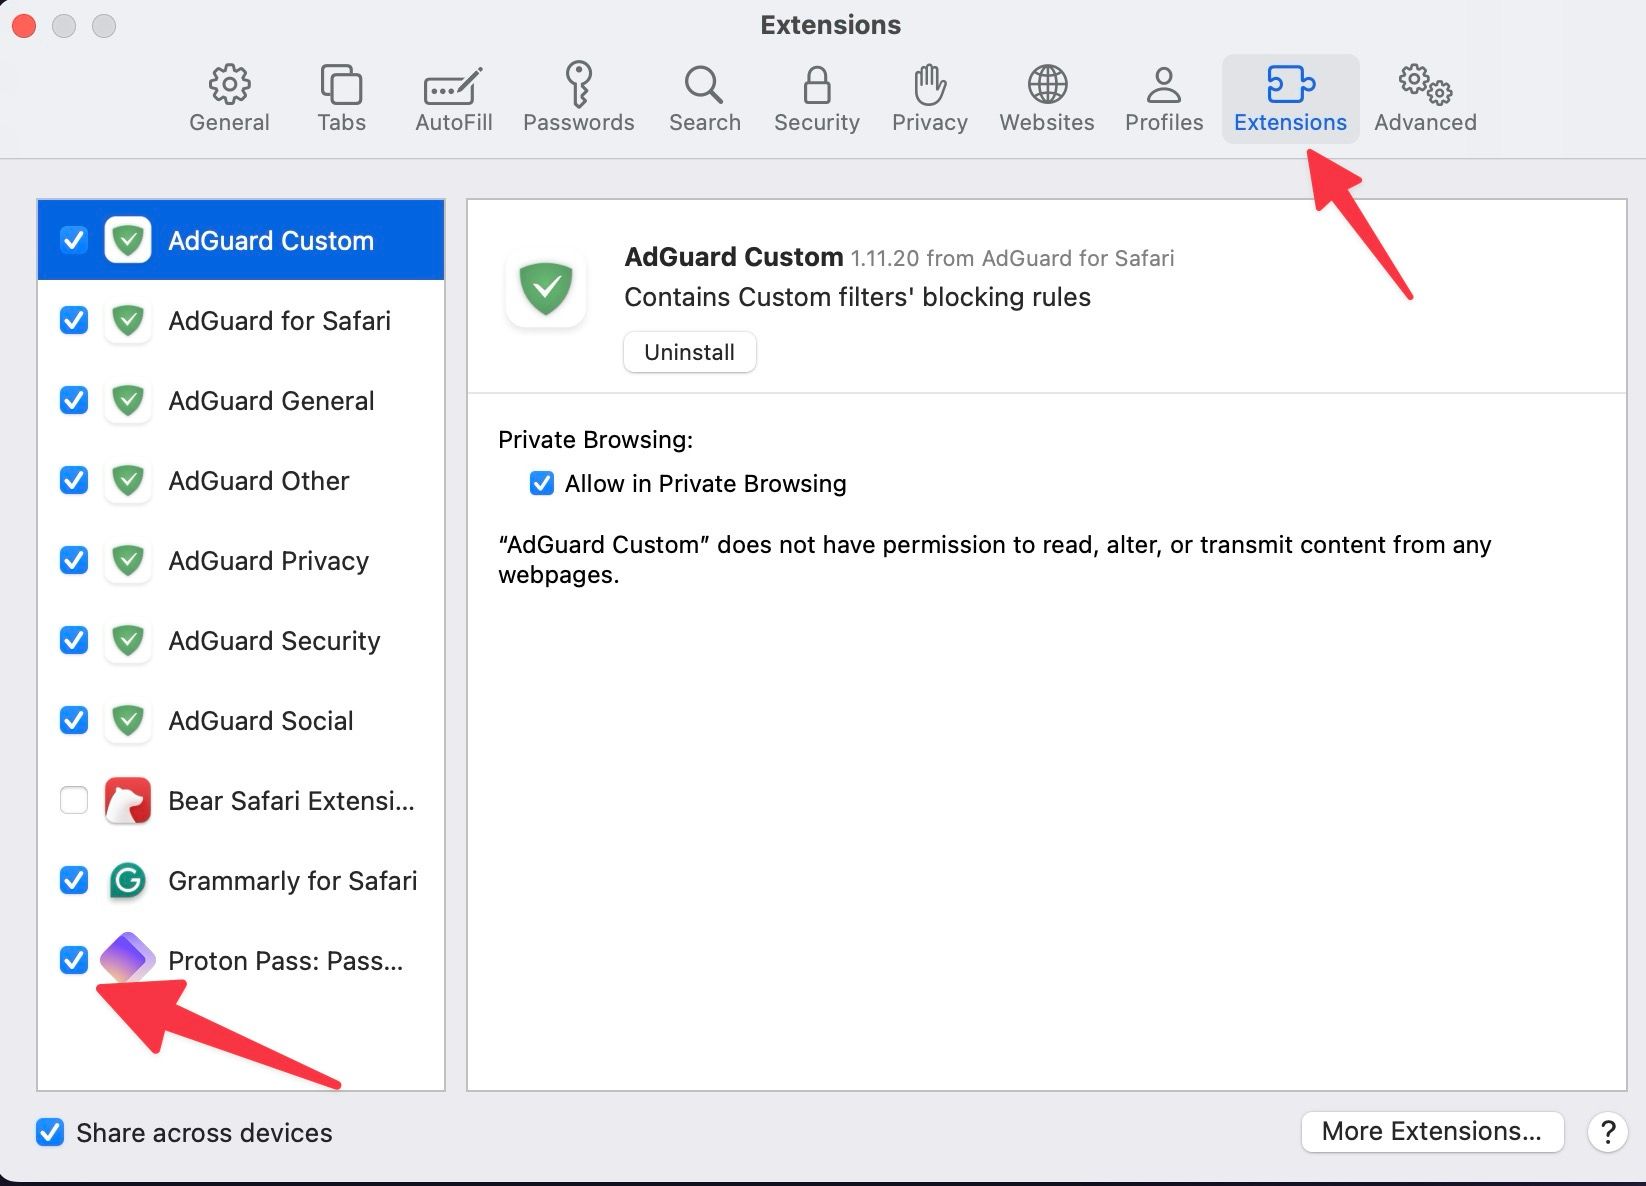Select AdGuard Social in extension list
The width and height of the screenshot is (1646, 1186).
click(241, 720)
